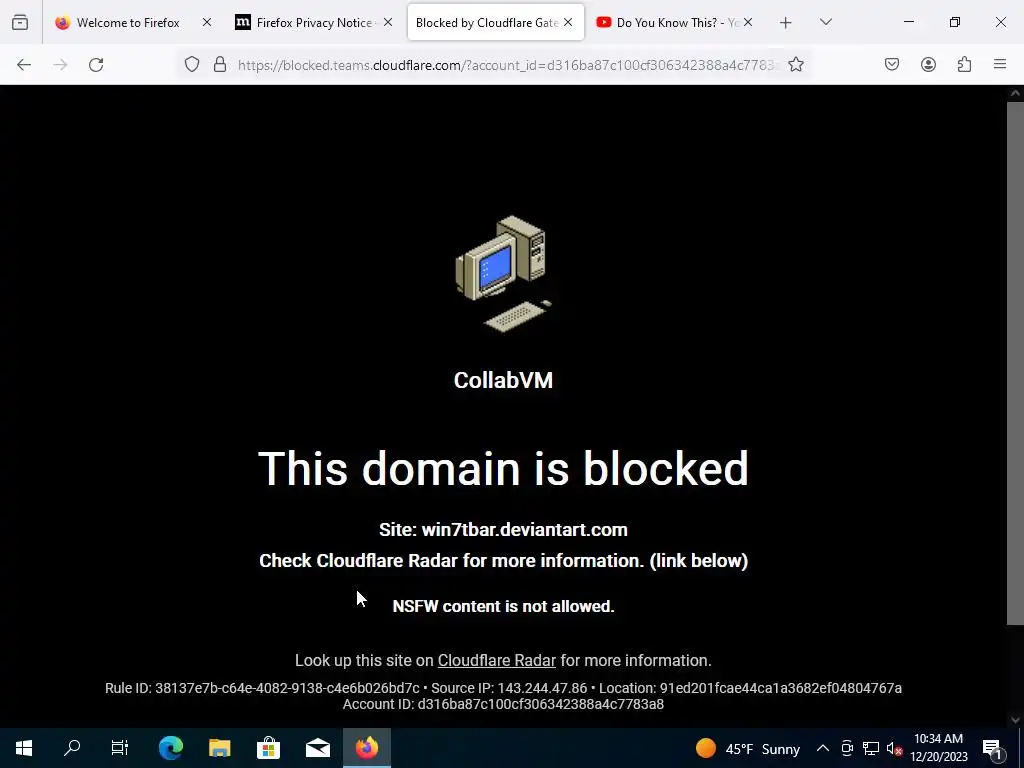This screenshot has width=1024, height=768.
Task: Open a new tab with the plus button
Action: pyautogui.click(x=786, y=23)
